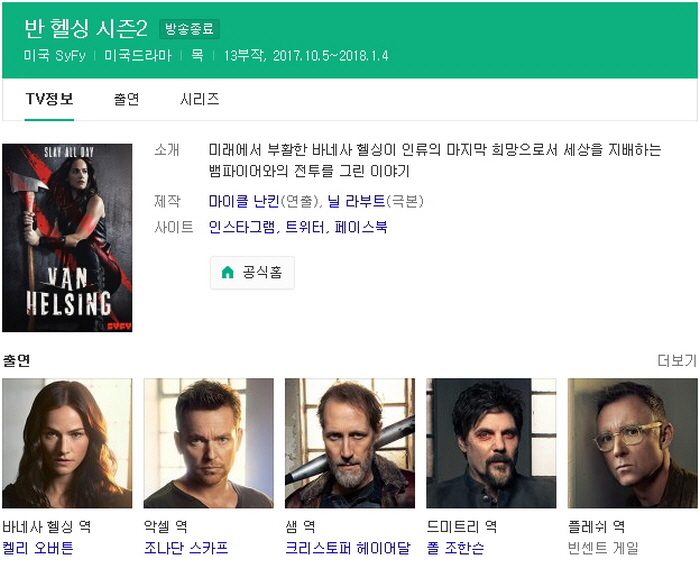Open actor name link 폴 조한슨
This screenshot has height=569, width=700.
(455, 548)
